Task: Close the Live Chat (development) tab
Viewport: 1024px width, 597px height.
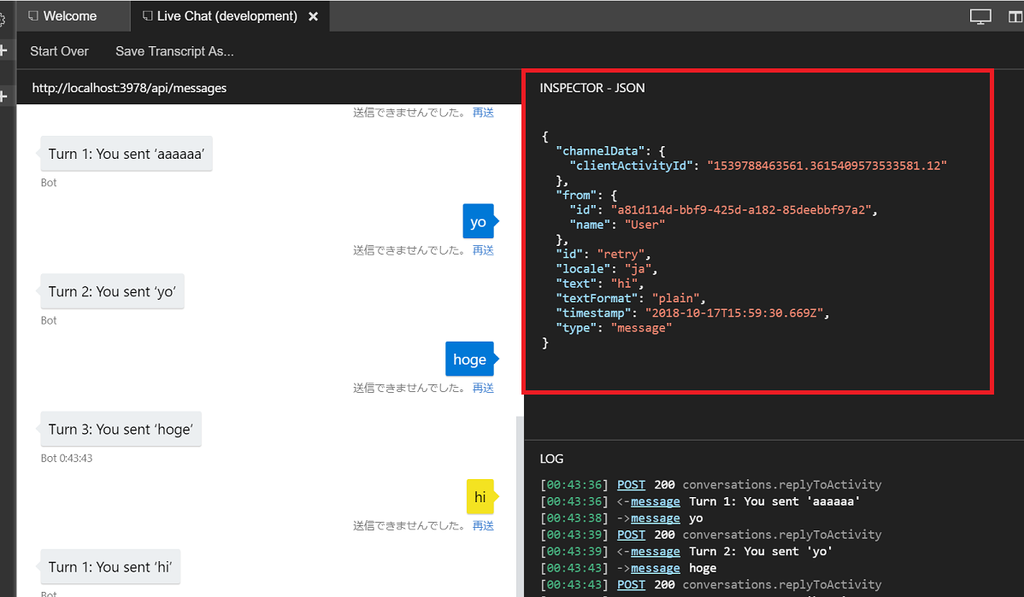Action: (x=313, y=17)
